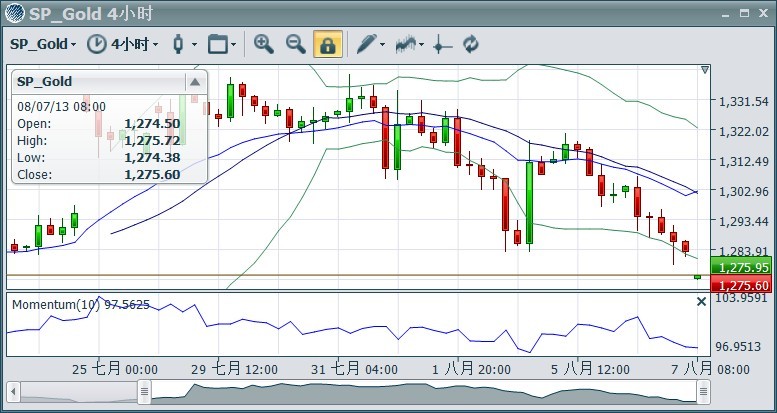Close the Momentum indicator panel
777x413 pixels.
pyautogui.click(x=701, y=301)
